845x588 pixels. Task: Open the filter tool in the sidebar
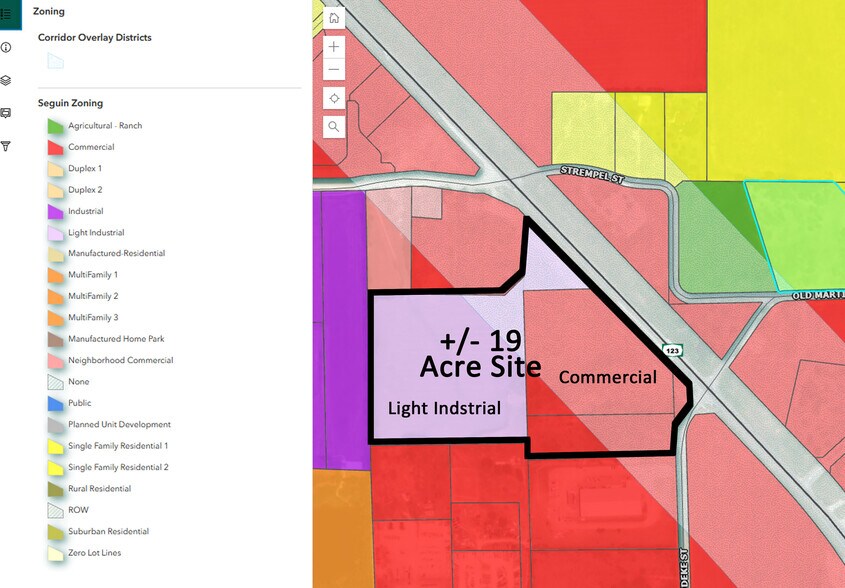[8, 146]
